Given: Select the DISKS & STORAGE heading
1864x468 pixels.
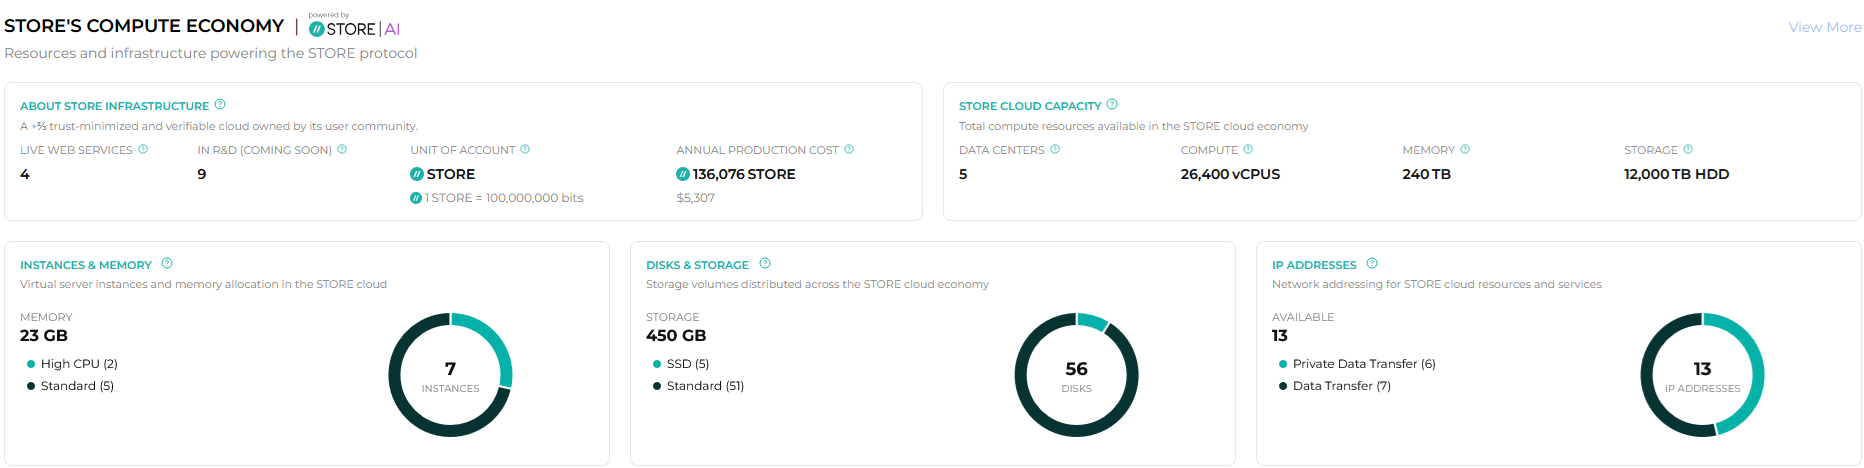Looking at the screenshot, I should (697, 265).
